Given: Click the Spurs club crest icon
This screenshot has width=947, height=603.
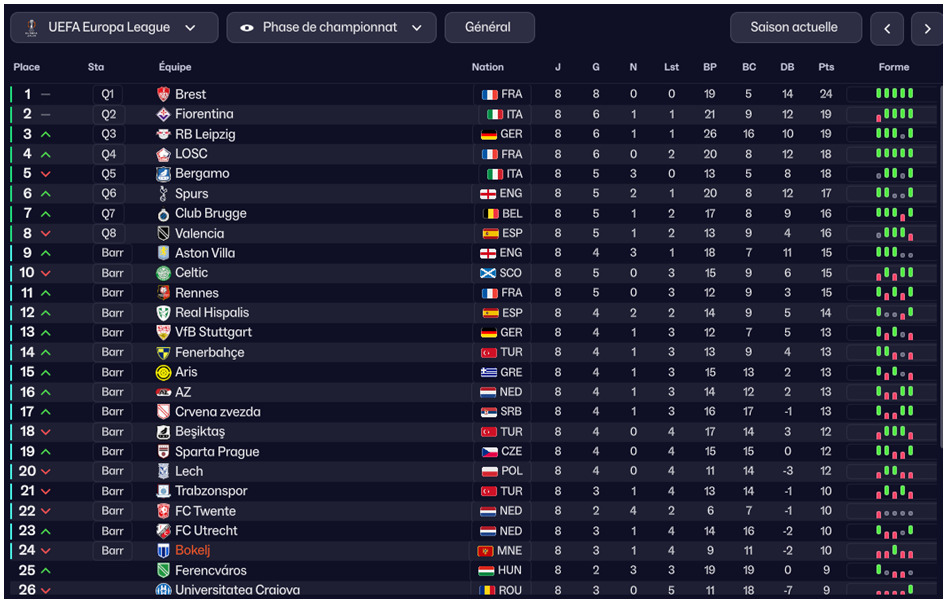Looking at the screenshot, I should pyautogui.click(x=164, y=193).
